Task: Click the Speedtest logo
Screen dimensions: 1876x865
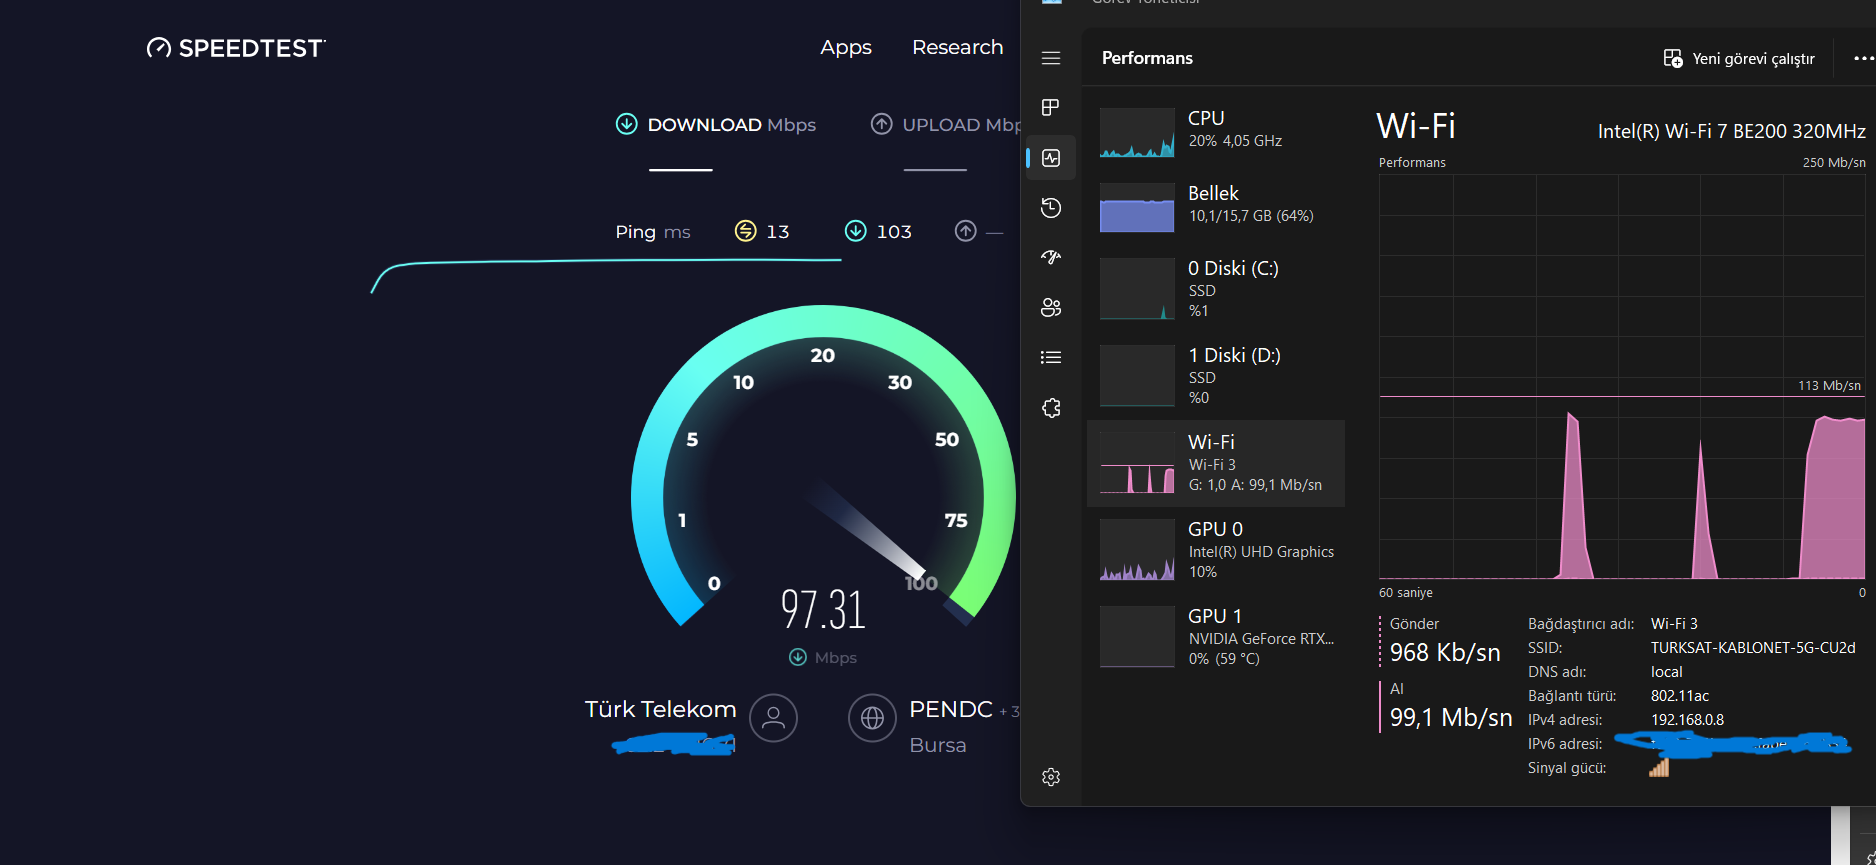Action: tap(236, 48)
